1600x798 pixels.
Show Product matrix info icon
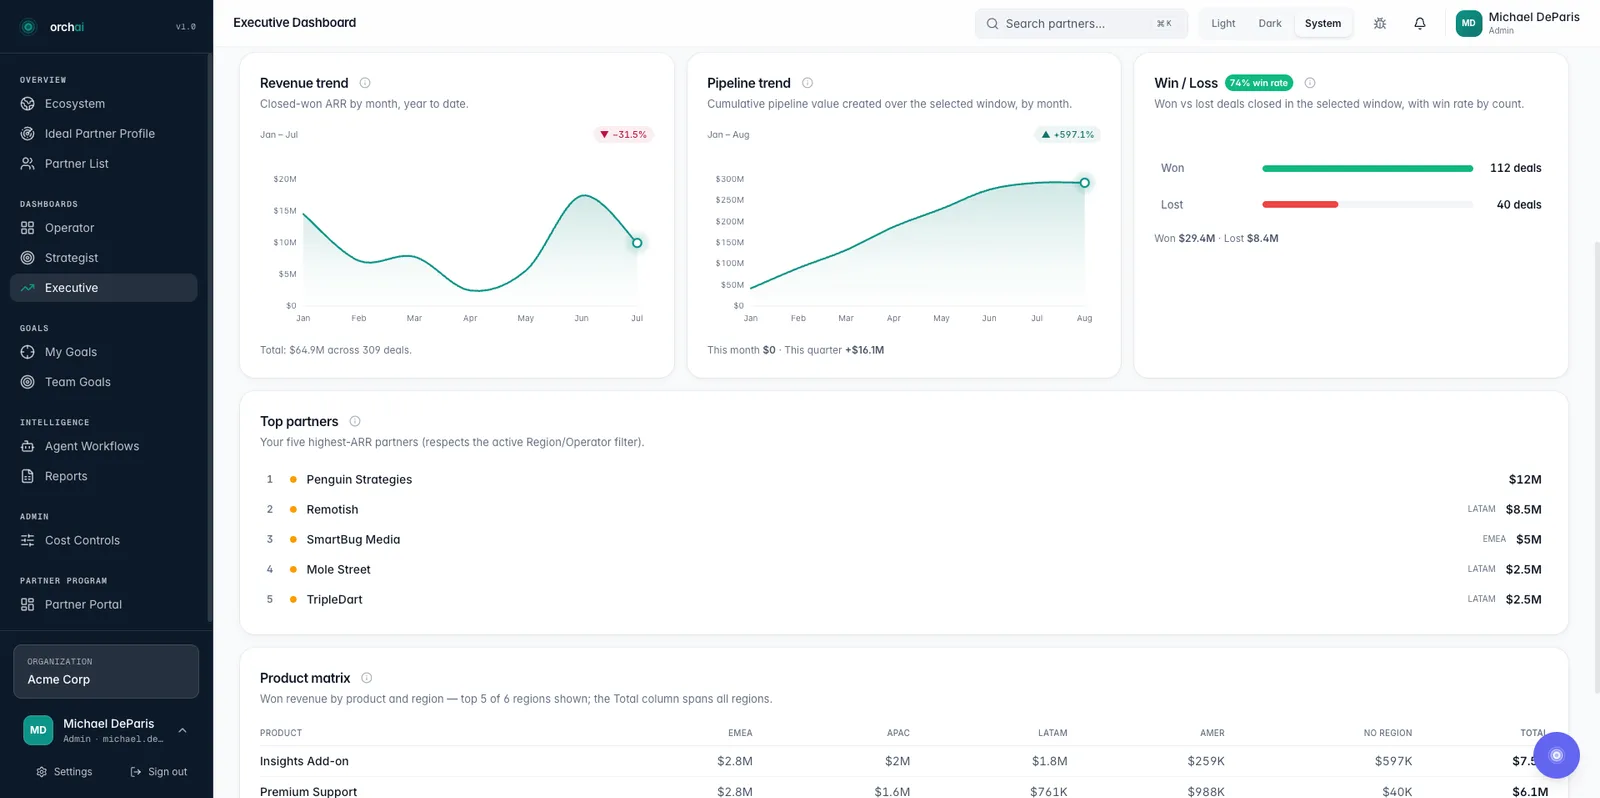(x=366, y=678)
